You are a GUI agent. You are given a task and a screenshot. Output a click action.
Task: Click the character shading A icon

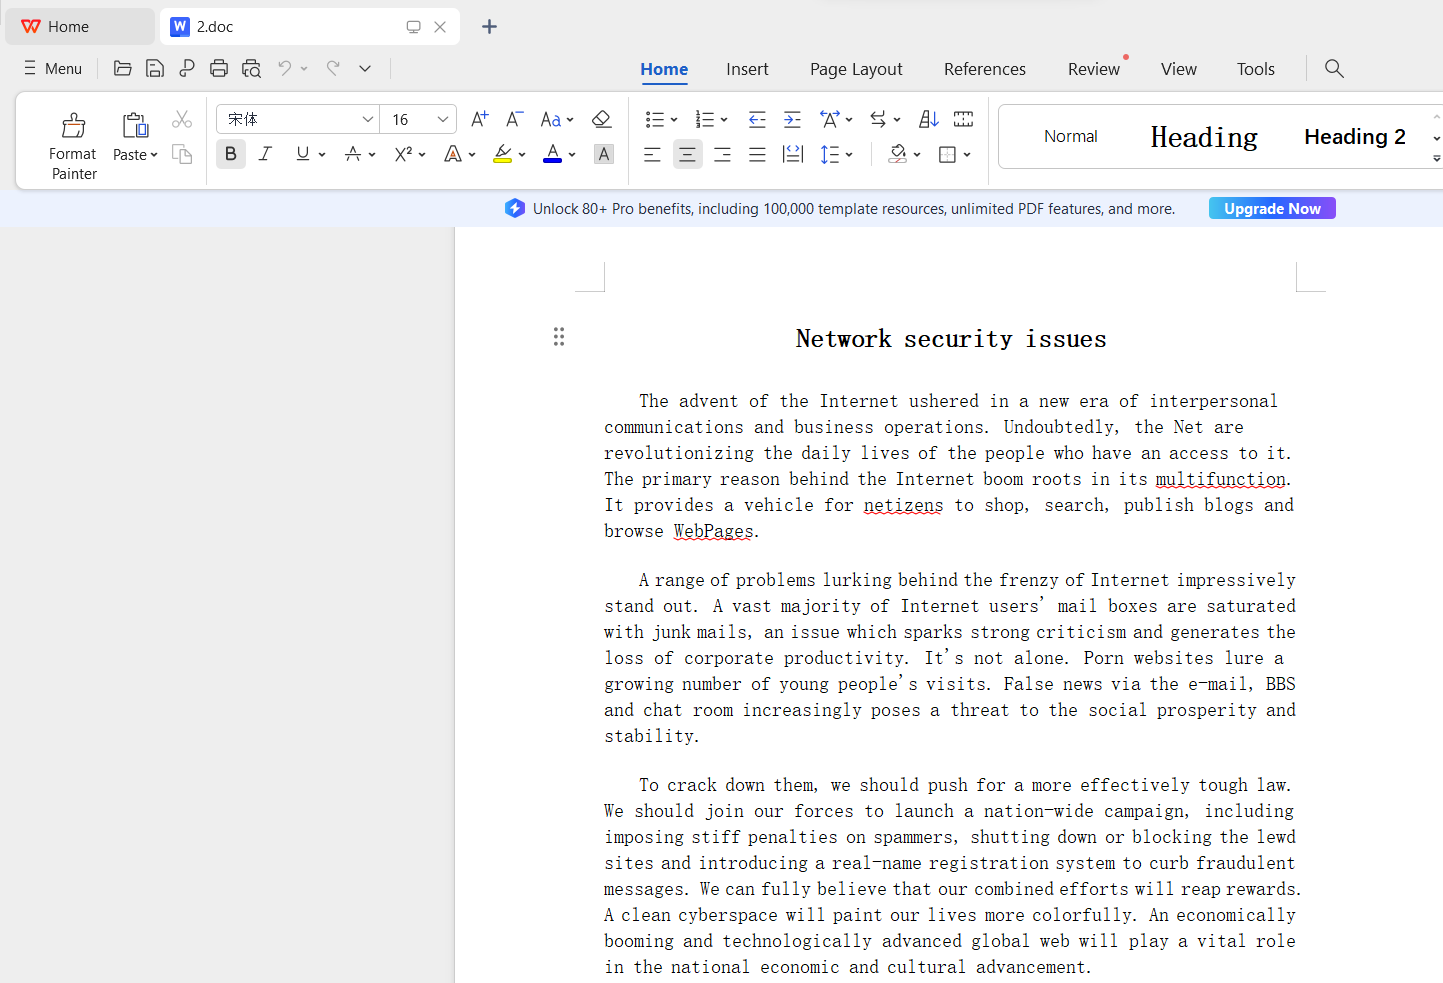coord(604,154)
